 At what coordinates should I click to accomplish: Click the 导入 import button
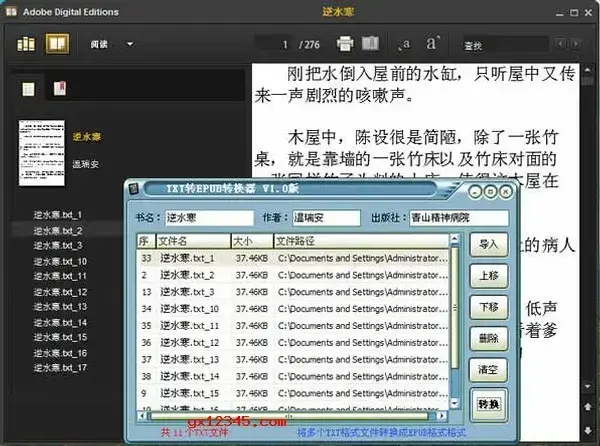(489, 244)
